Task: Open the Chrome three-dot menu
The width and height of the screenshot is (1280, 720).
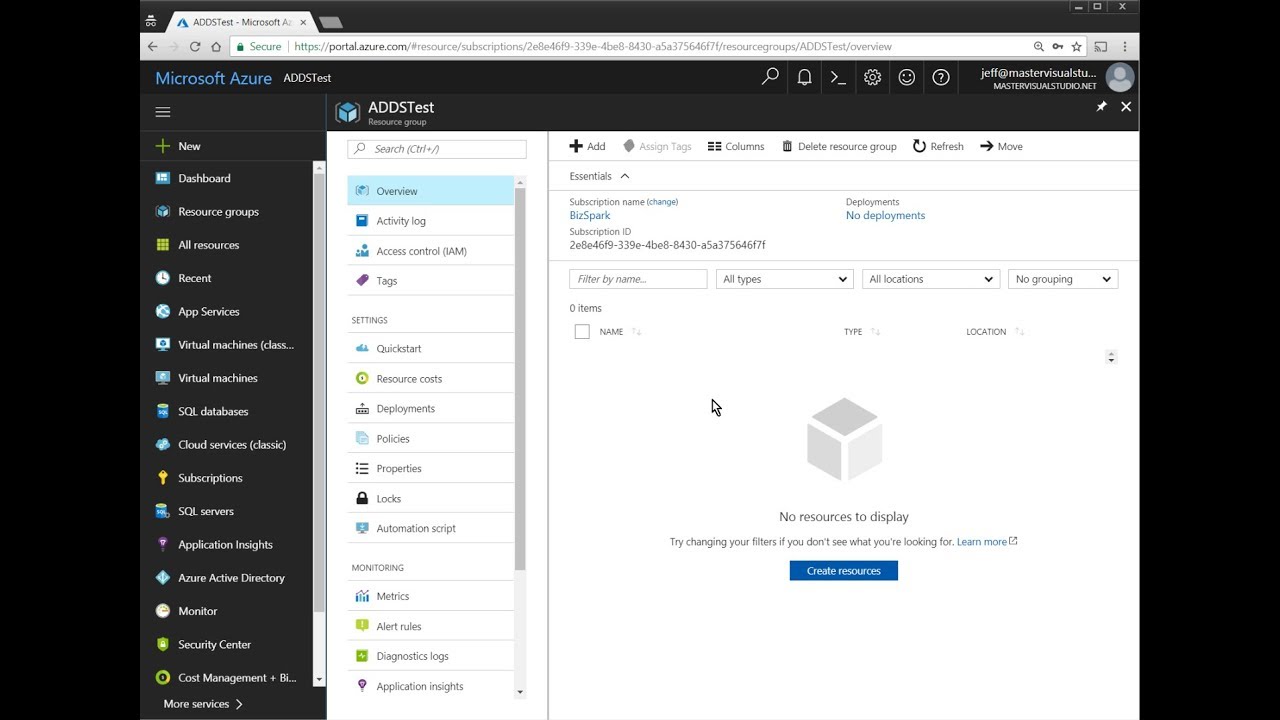Action: click(1125, 46)
